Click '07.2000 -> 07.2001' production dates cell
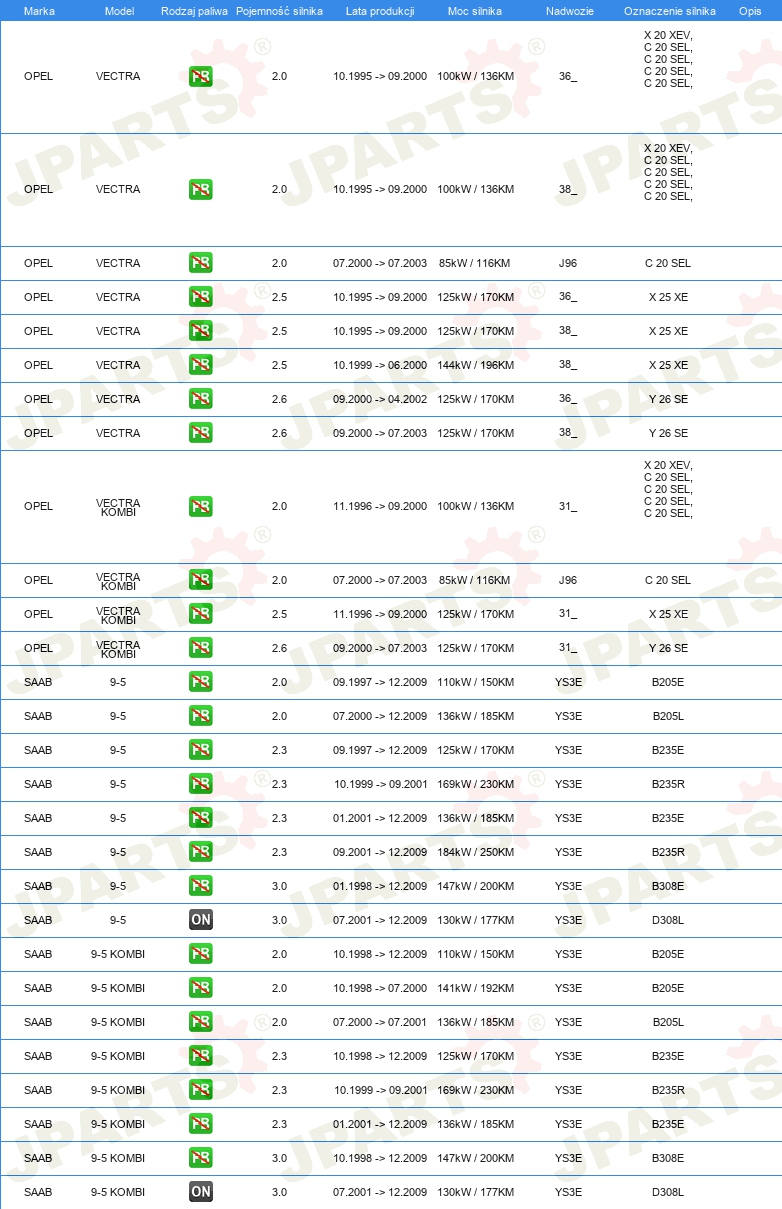The image size is (782, 1209). pyautogui.click(x=380, y=1022)
